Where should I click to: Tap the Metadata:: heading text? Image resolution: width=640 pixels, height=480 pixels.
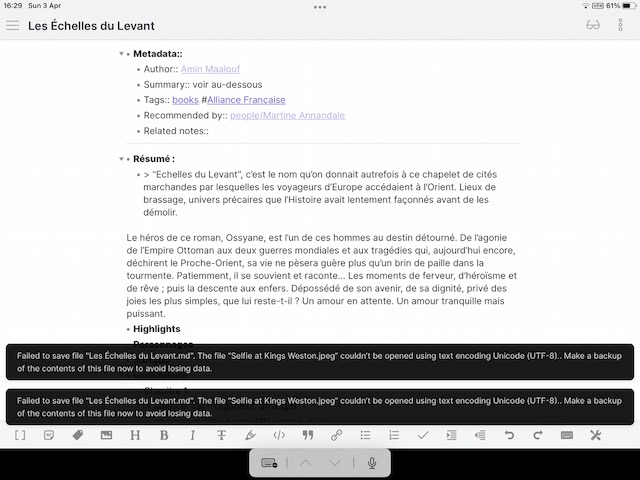tap(158, 54)
